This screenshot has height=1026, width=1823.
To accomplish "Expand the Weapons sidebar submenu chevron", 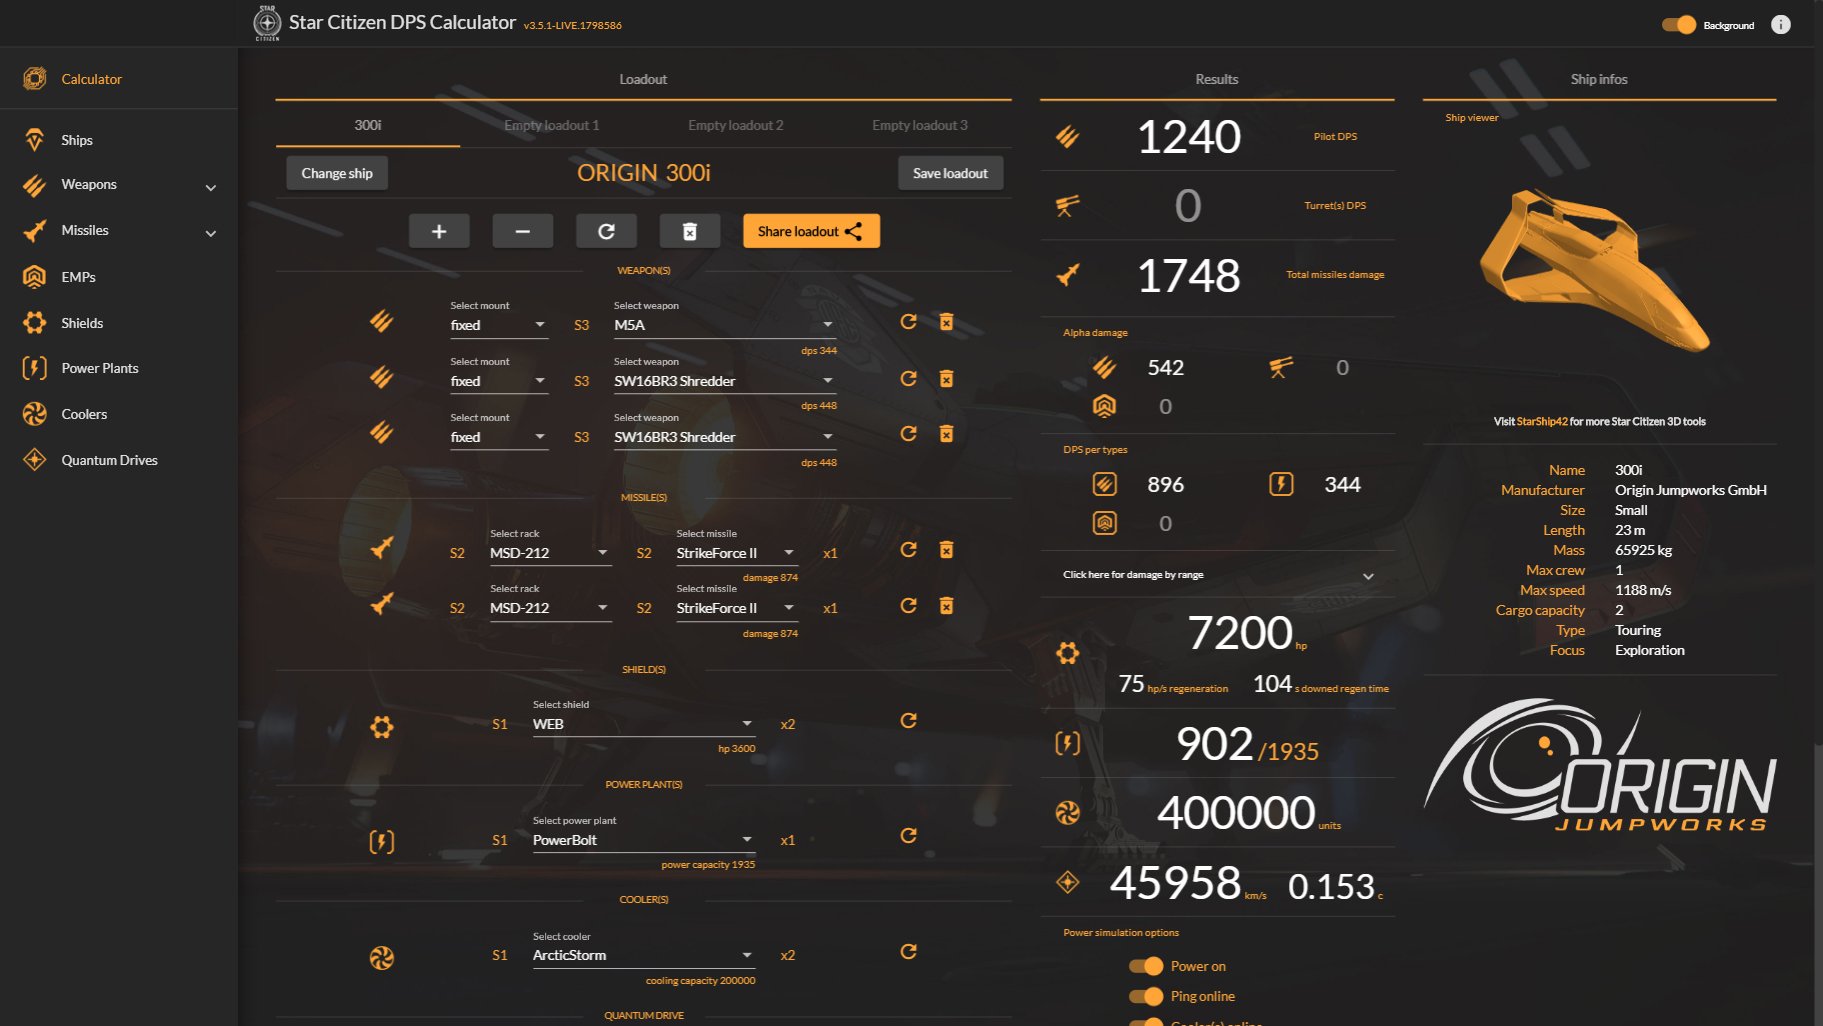I will click(211, 187).
